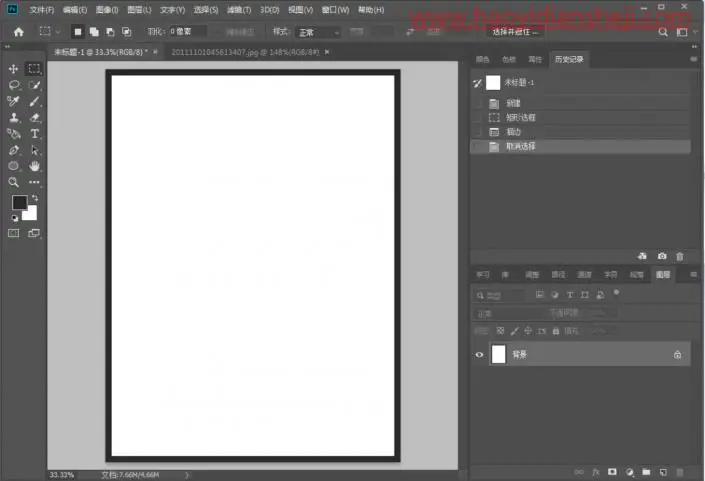Screen dimensions: 705x481
Task: Click the foreground color swatch
Action: tap(19, 202)
